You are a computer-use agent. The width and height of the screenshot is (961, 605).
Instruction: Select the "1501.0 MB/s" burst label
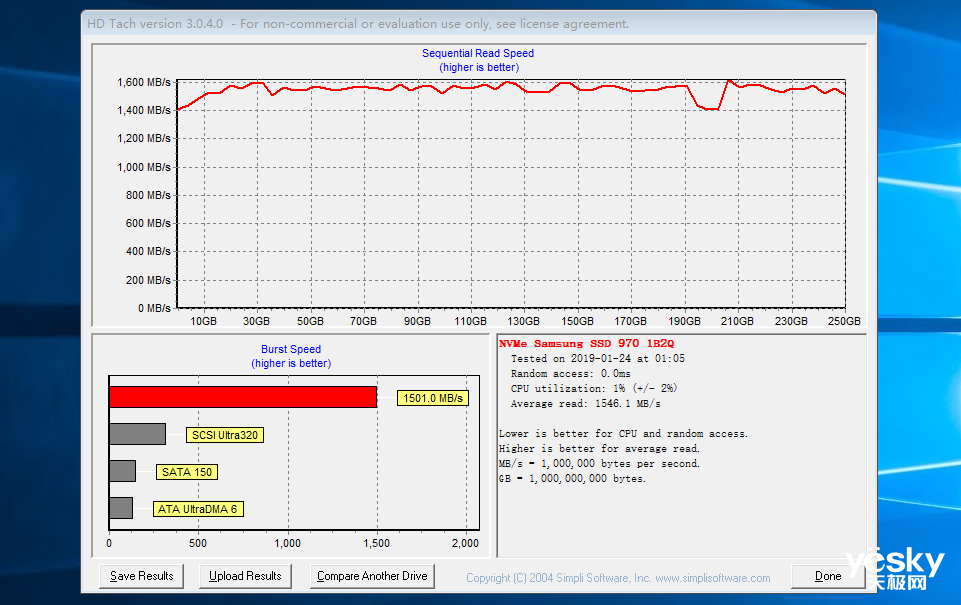[433, 398]
